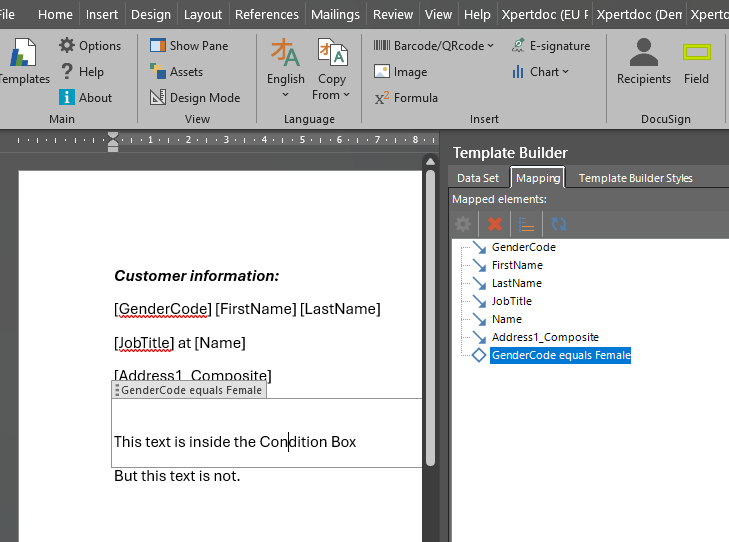Click the diamond condition icon in the tree
The height and width of the screenshot is (542, 729).
coord(479,355)
